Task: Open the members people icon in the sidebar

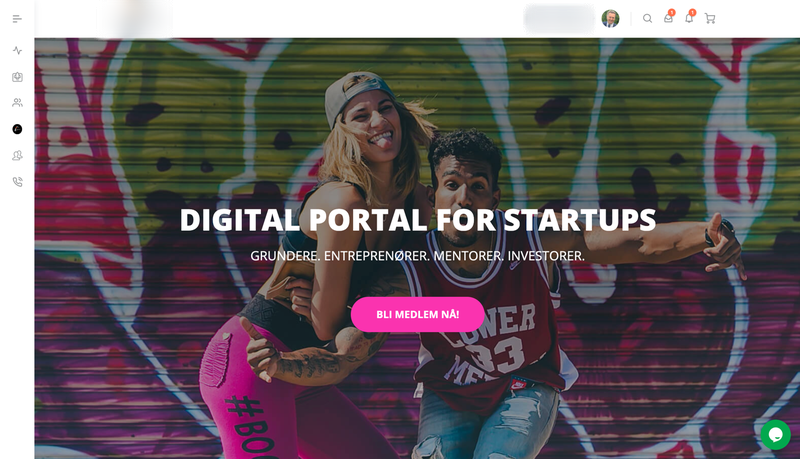Action: coord(17,103)
